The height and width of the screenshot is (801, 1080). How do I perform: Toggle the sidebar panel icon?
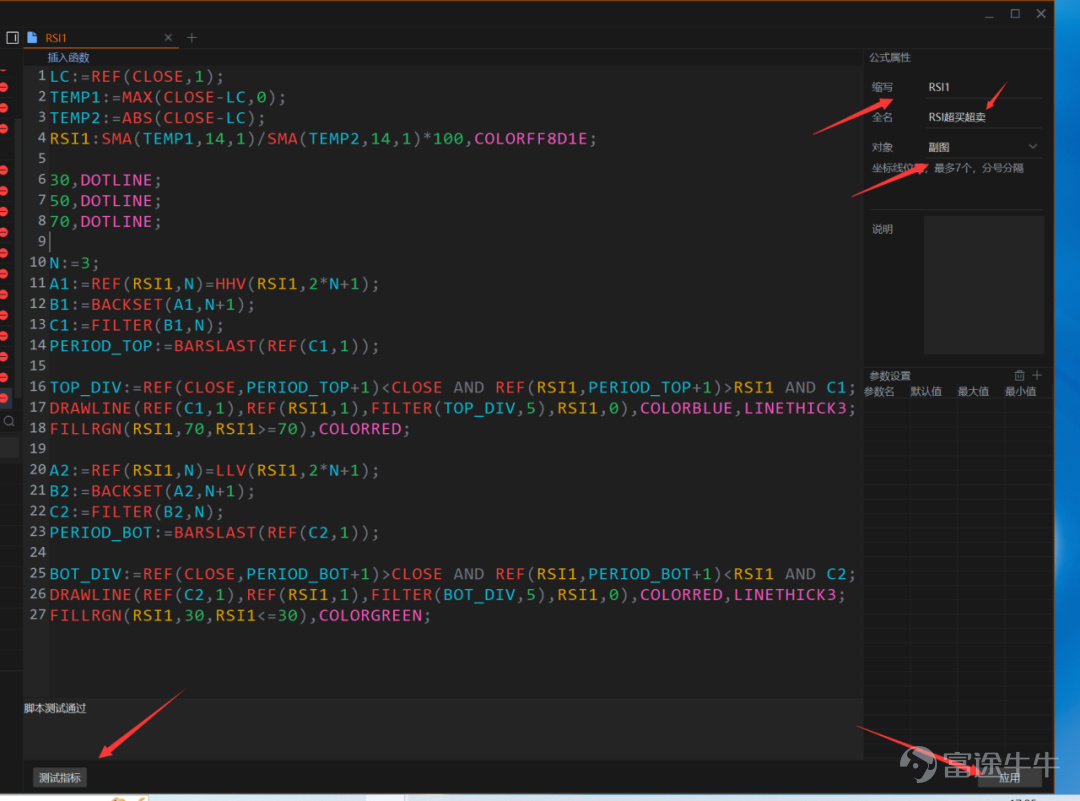[12, 38]
